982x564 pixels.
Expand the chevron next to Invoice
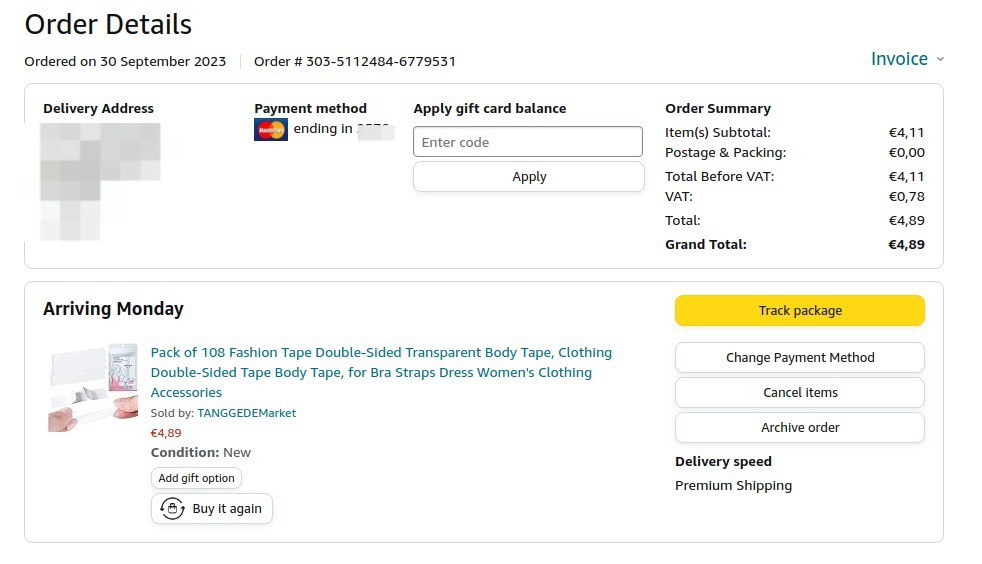point(940,59)
